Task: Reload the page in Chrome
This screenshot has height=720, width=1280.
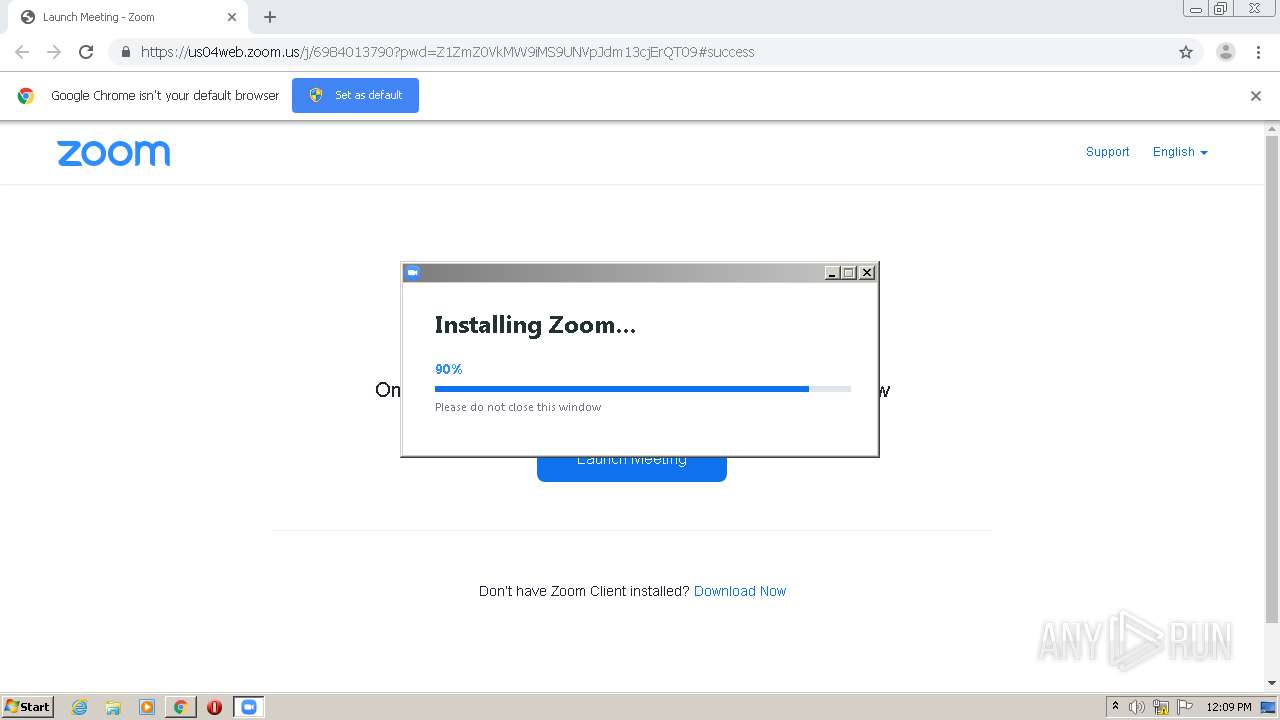Action: click(x=86, y=52)
